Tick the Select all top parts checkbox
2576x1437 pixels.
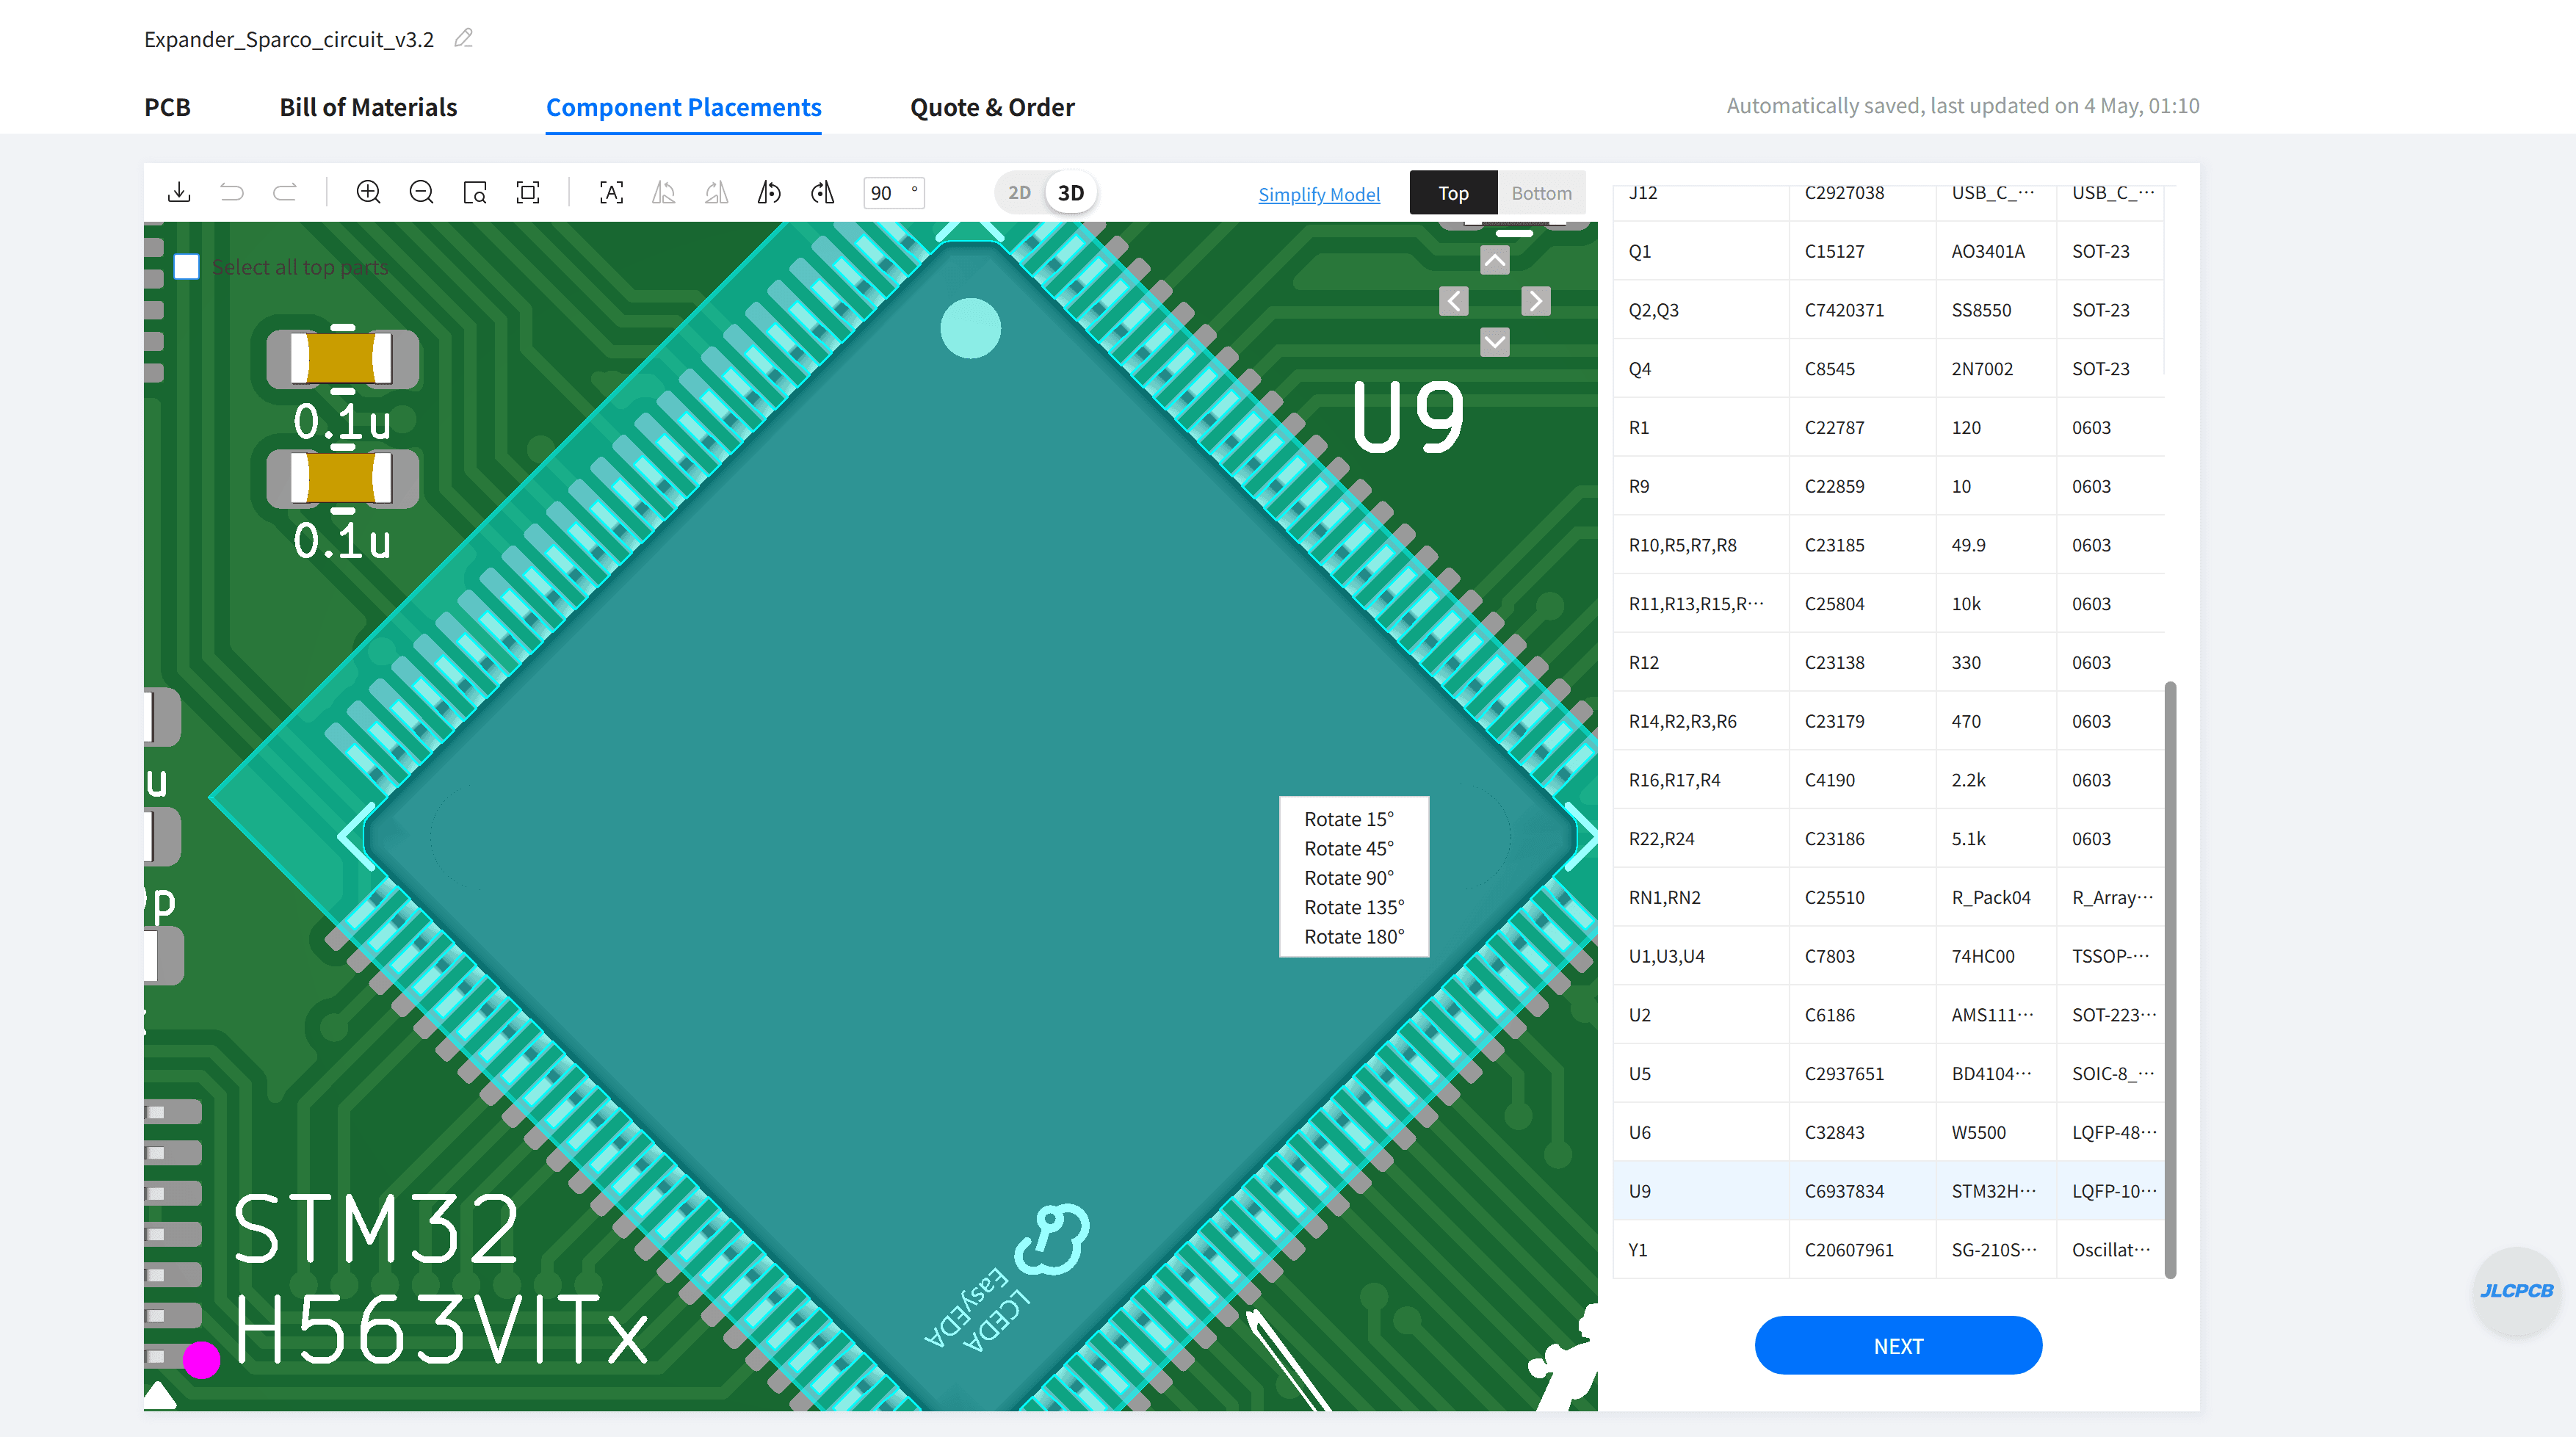[x=187, y=267]
